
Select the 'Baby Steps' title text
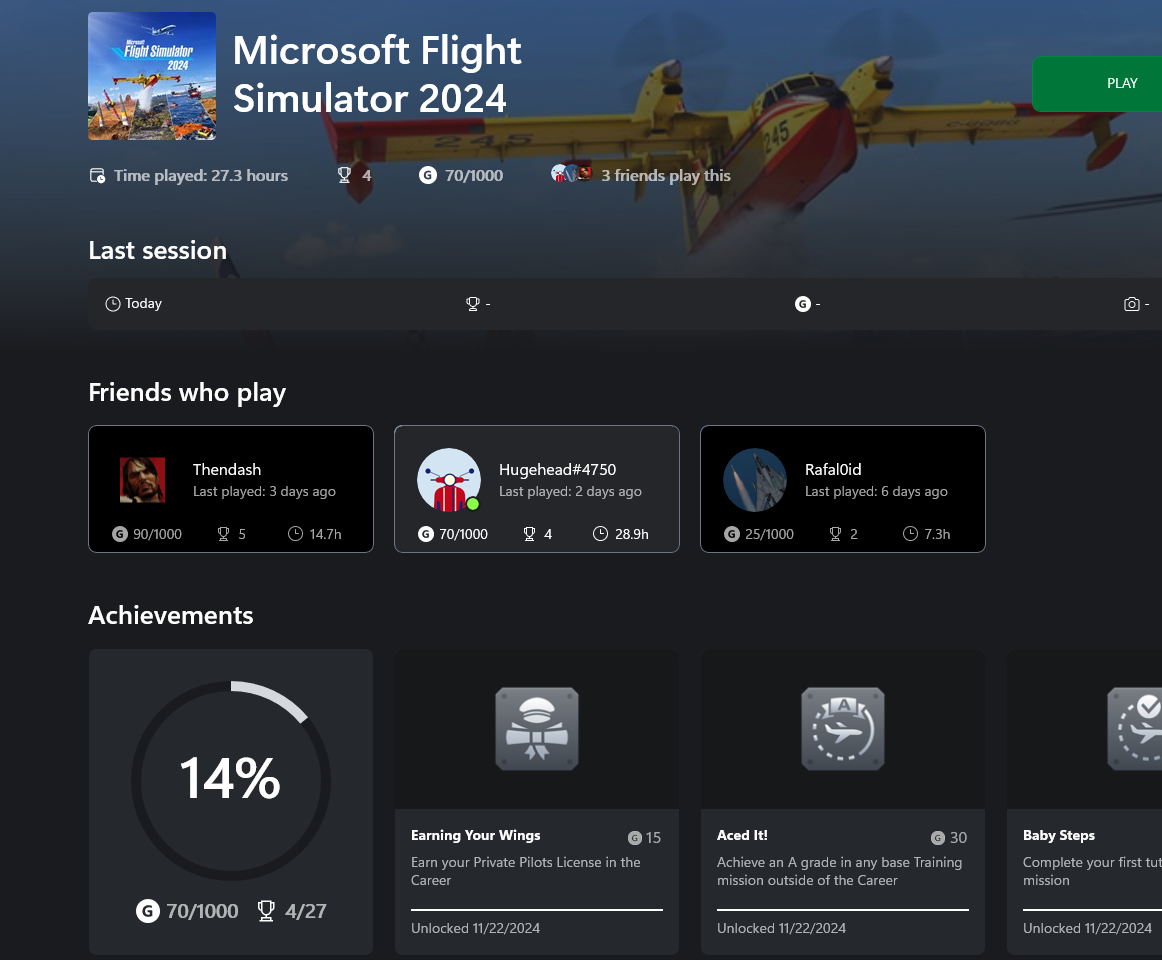pos(1058,835)
